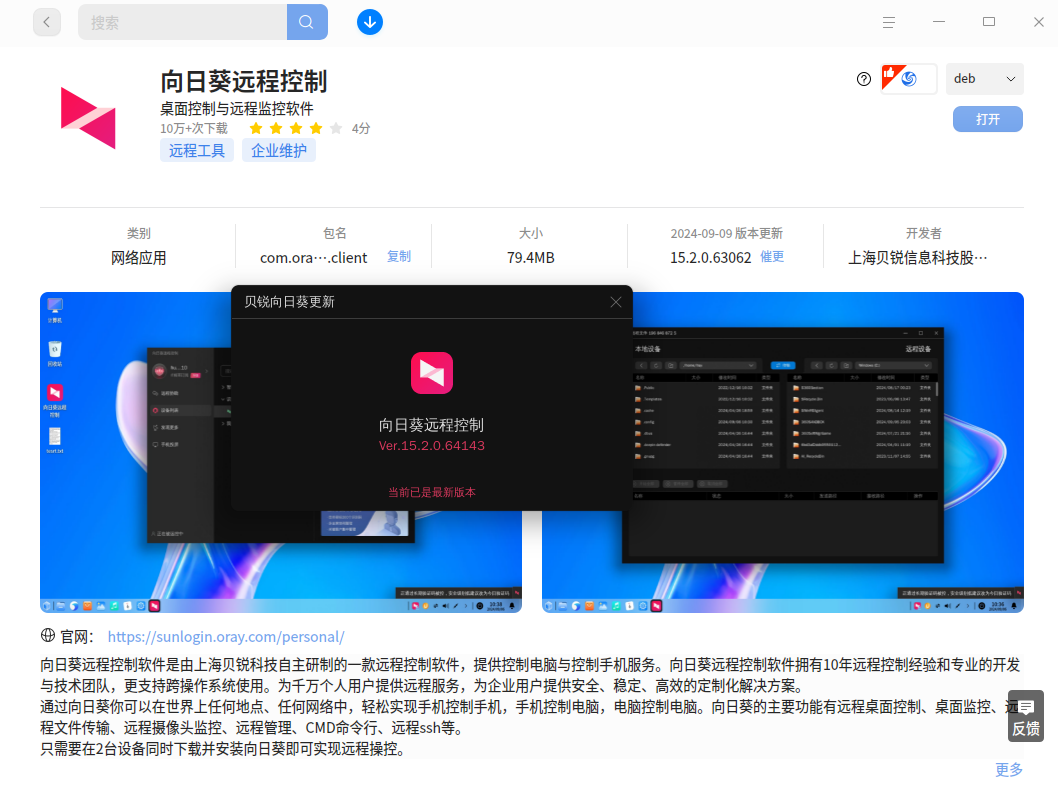
Task: Close the 贝锐向日葵更新 dialog
Action: 615,302
